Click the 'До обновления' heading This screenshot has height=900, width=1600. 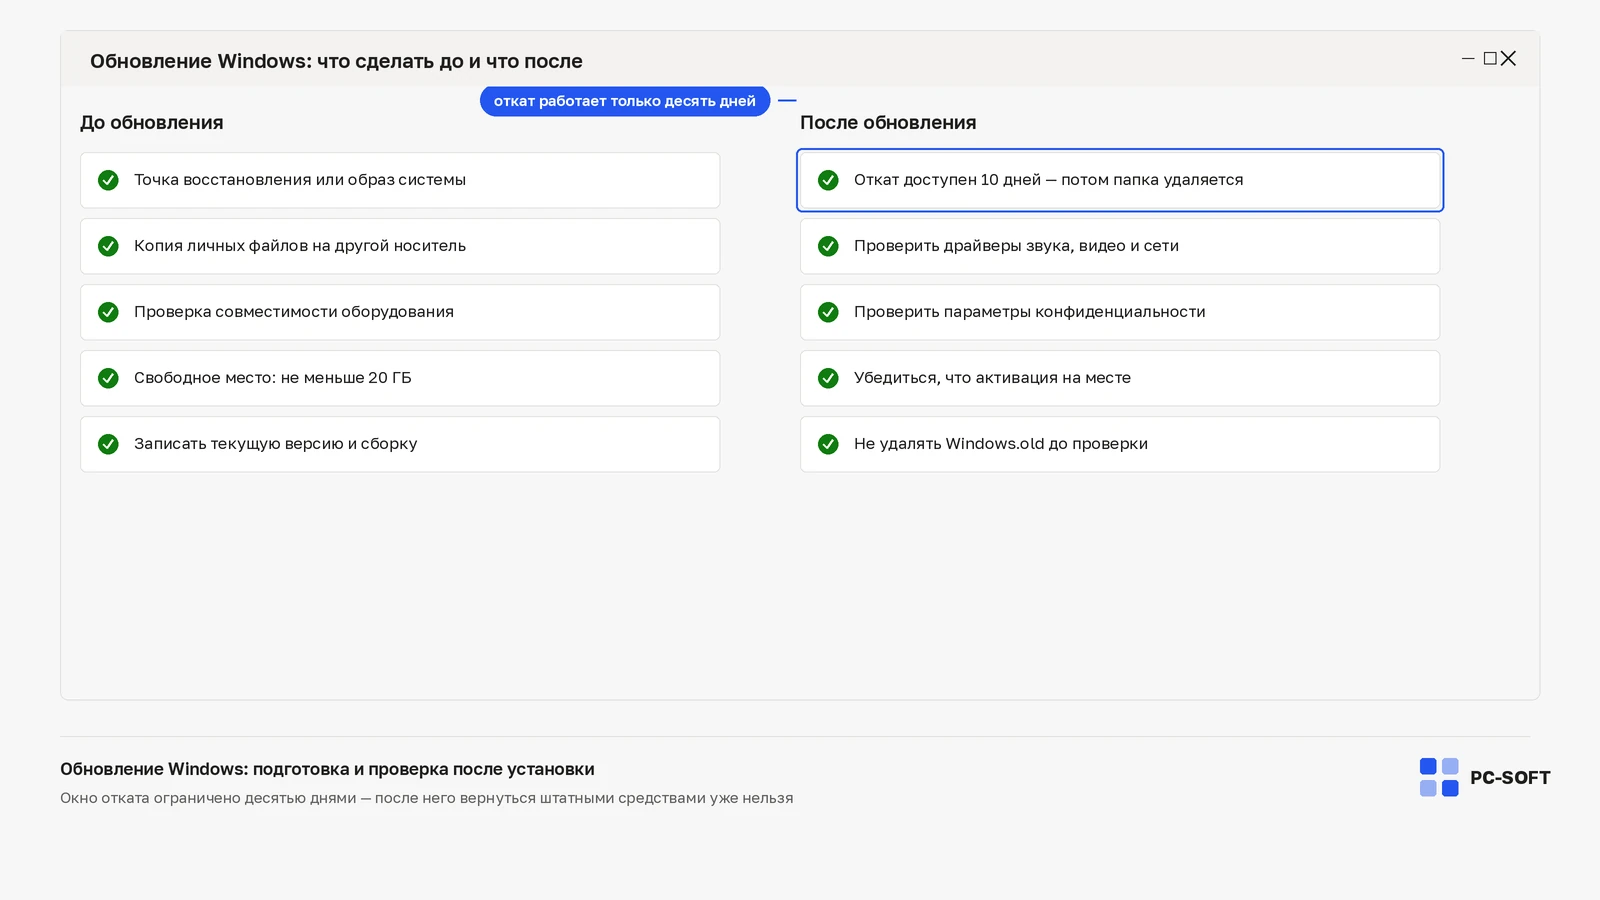tap(152, 123)
